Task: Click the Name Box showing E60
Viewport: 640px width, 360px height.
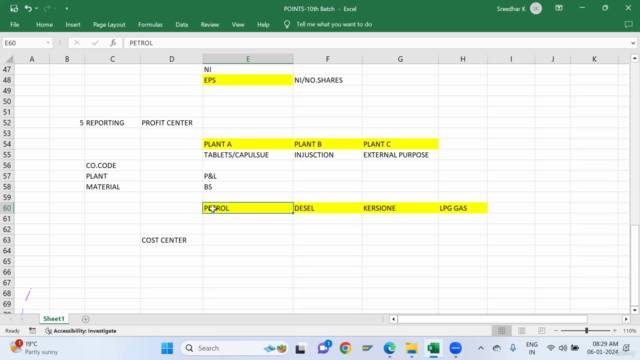Action: coord(24,43)
